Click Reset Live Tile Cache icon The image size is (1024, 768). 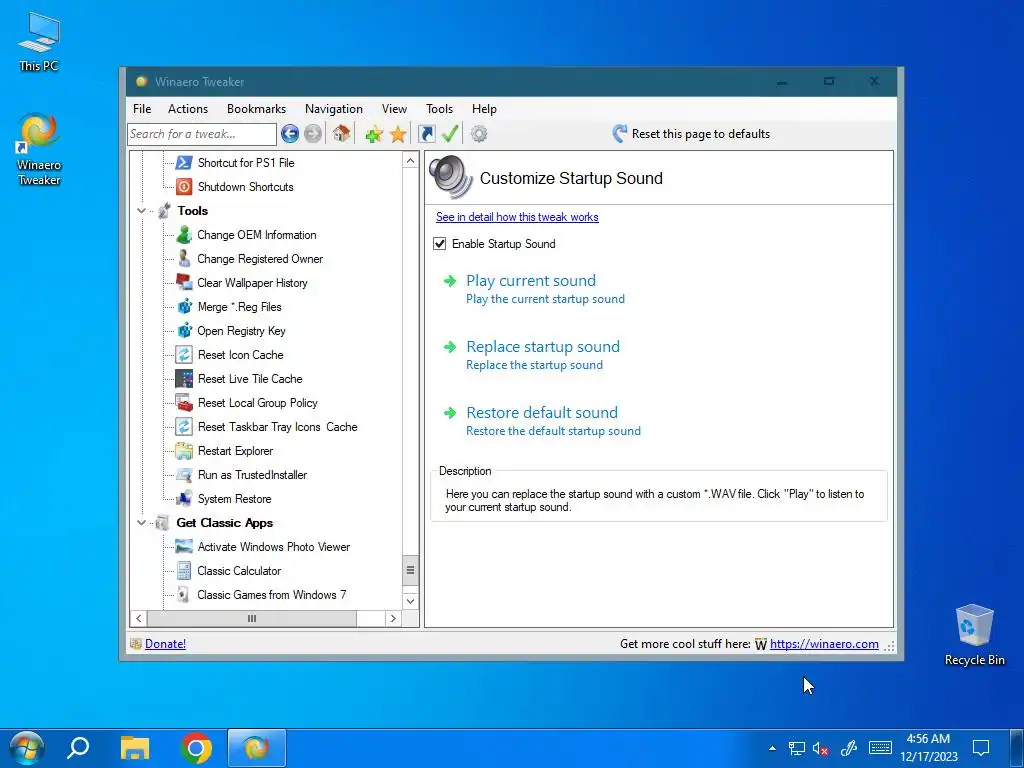click(x=184, y=379)
